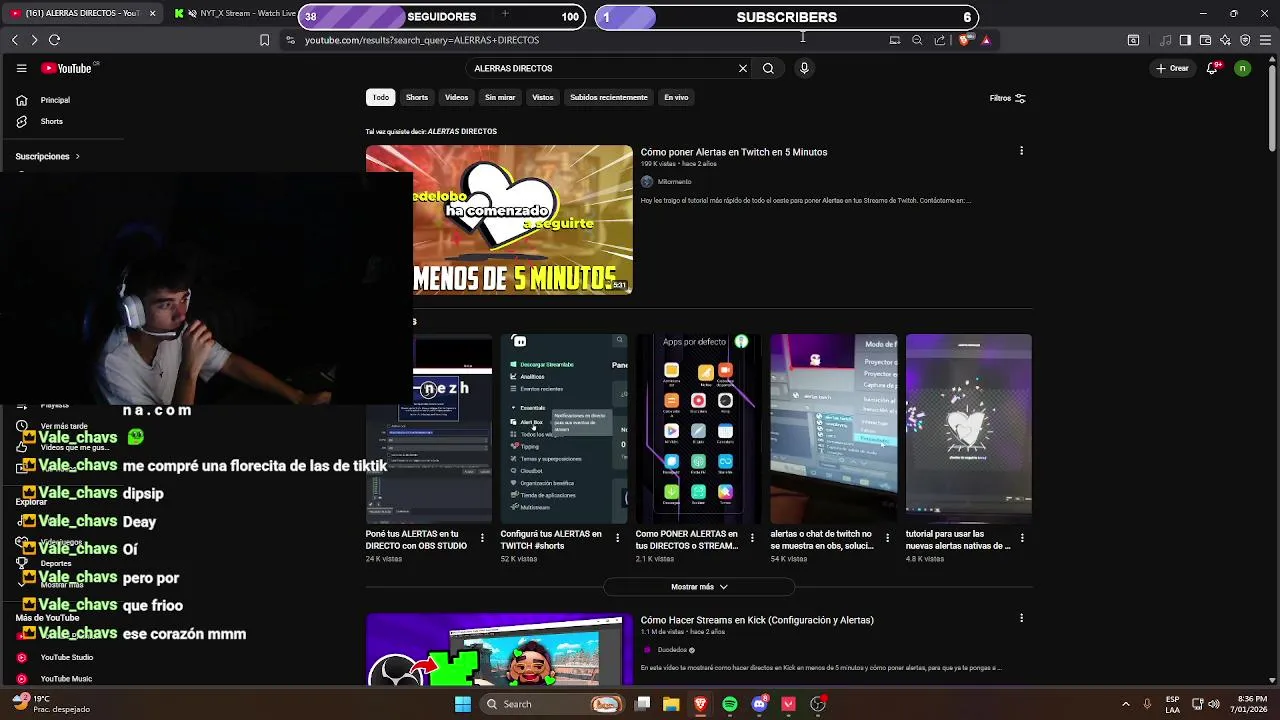Screen dimensions: 1280x720
Task: Bookmark this page
Action: point(264,40)
